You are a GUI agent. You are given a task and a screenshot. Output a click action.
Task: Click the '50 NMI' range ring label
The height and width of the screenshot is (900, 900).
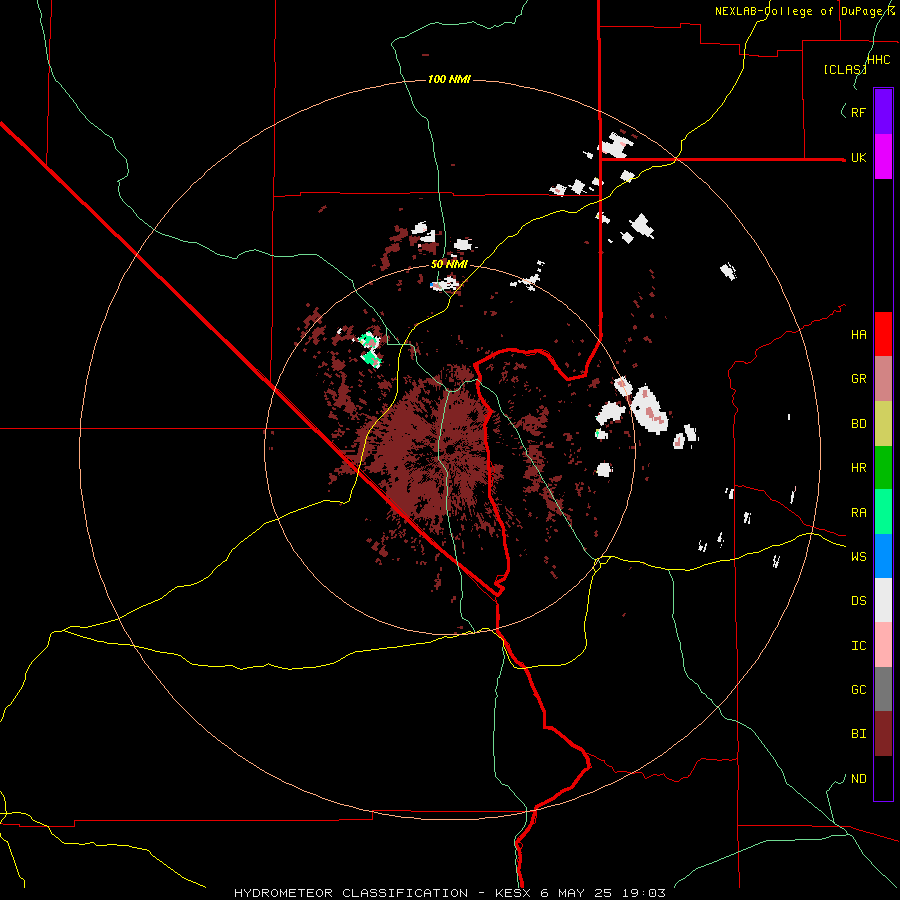click(449, 264)
